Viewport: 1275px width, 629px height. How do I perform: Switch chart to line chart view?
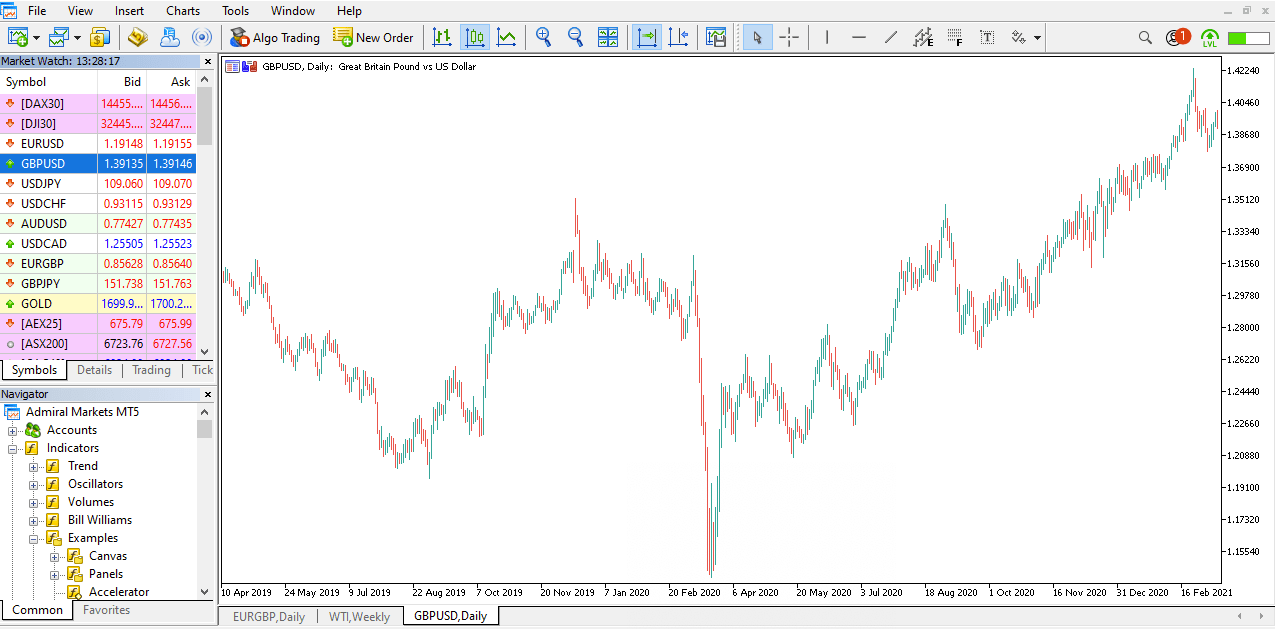tap(507, 38)
